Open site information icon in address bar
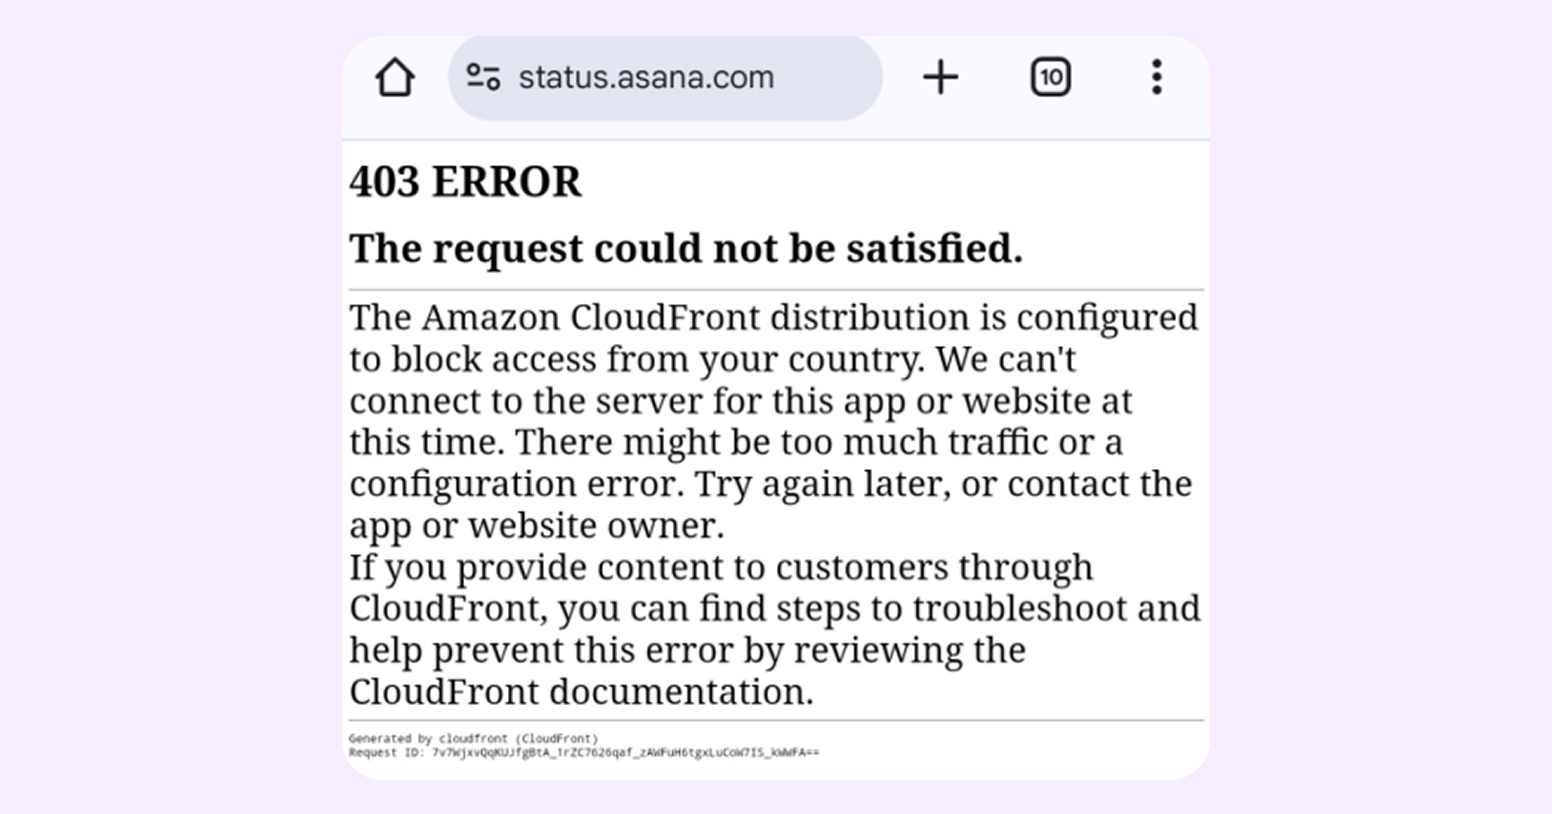1552x814 pixels. [x=484, y=77]
